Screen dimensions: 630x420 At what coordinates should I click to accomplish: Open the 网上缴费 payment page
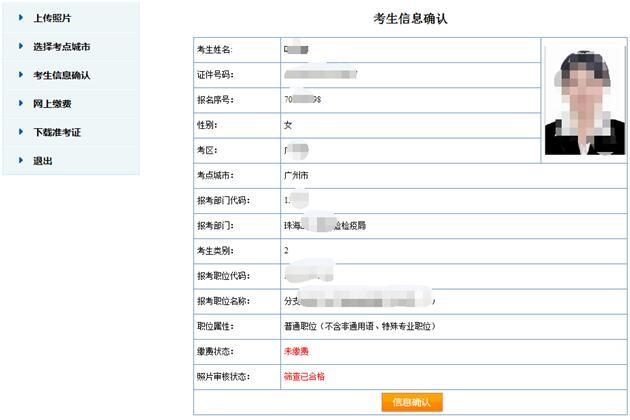pos(52,103)
